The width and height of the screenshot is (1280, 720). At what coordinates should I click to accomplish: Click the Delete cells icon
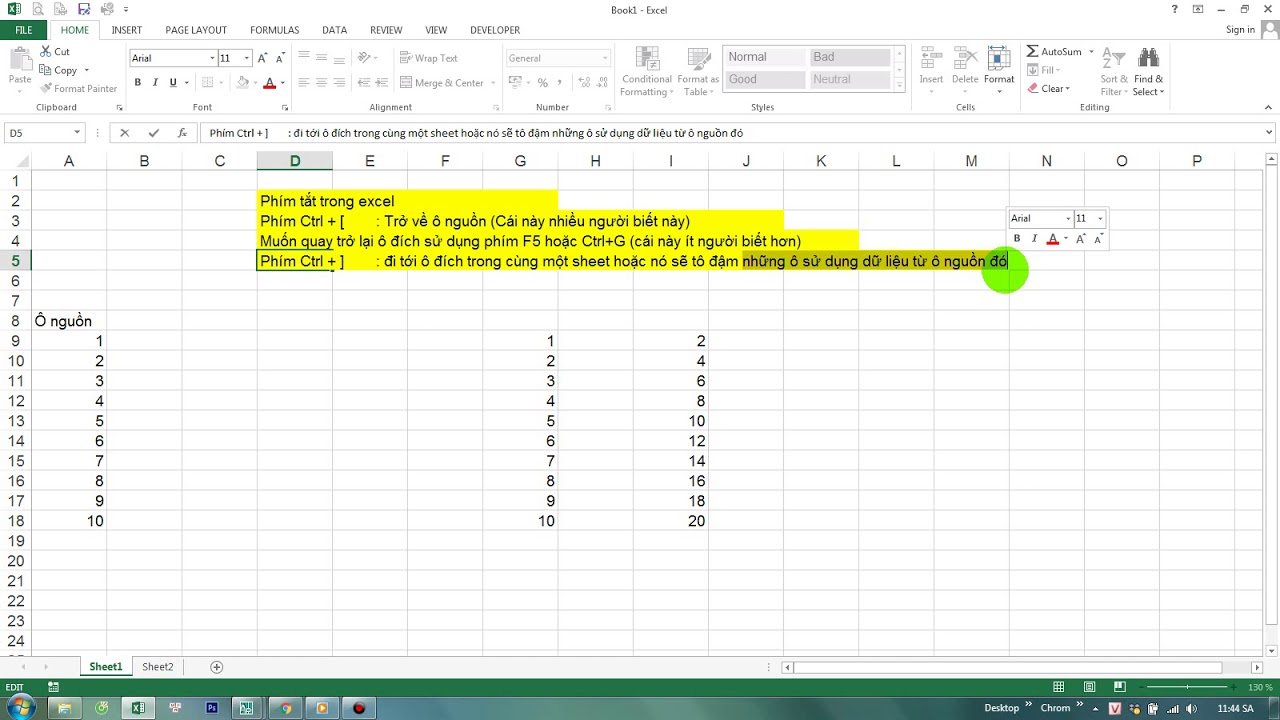point(965,58)
